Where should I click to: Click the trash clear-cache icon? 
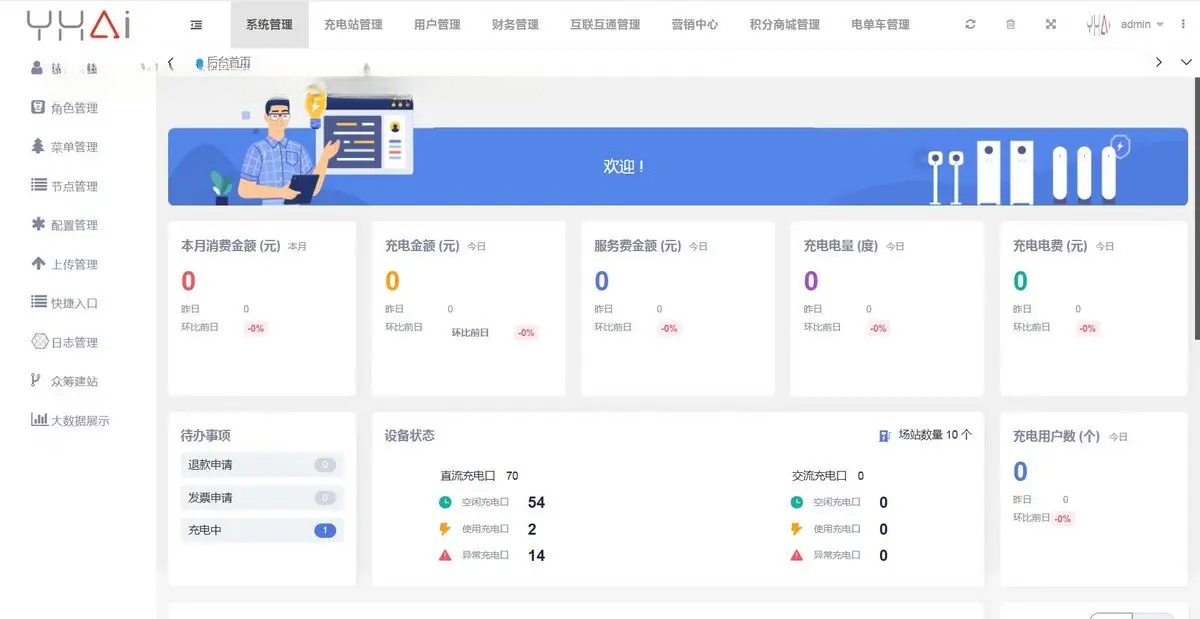pos(1010,25)
